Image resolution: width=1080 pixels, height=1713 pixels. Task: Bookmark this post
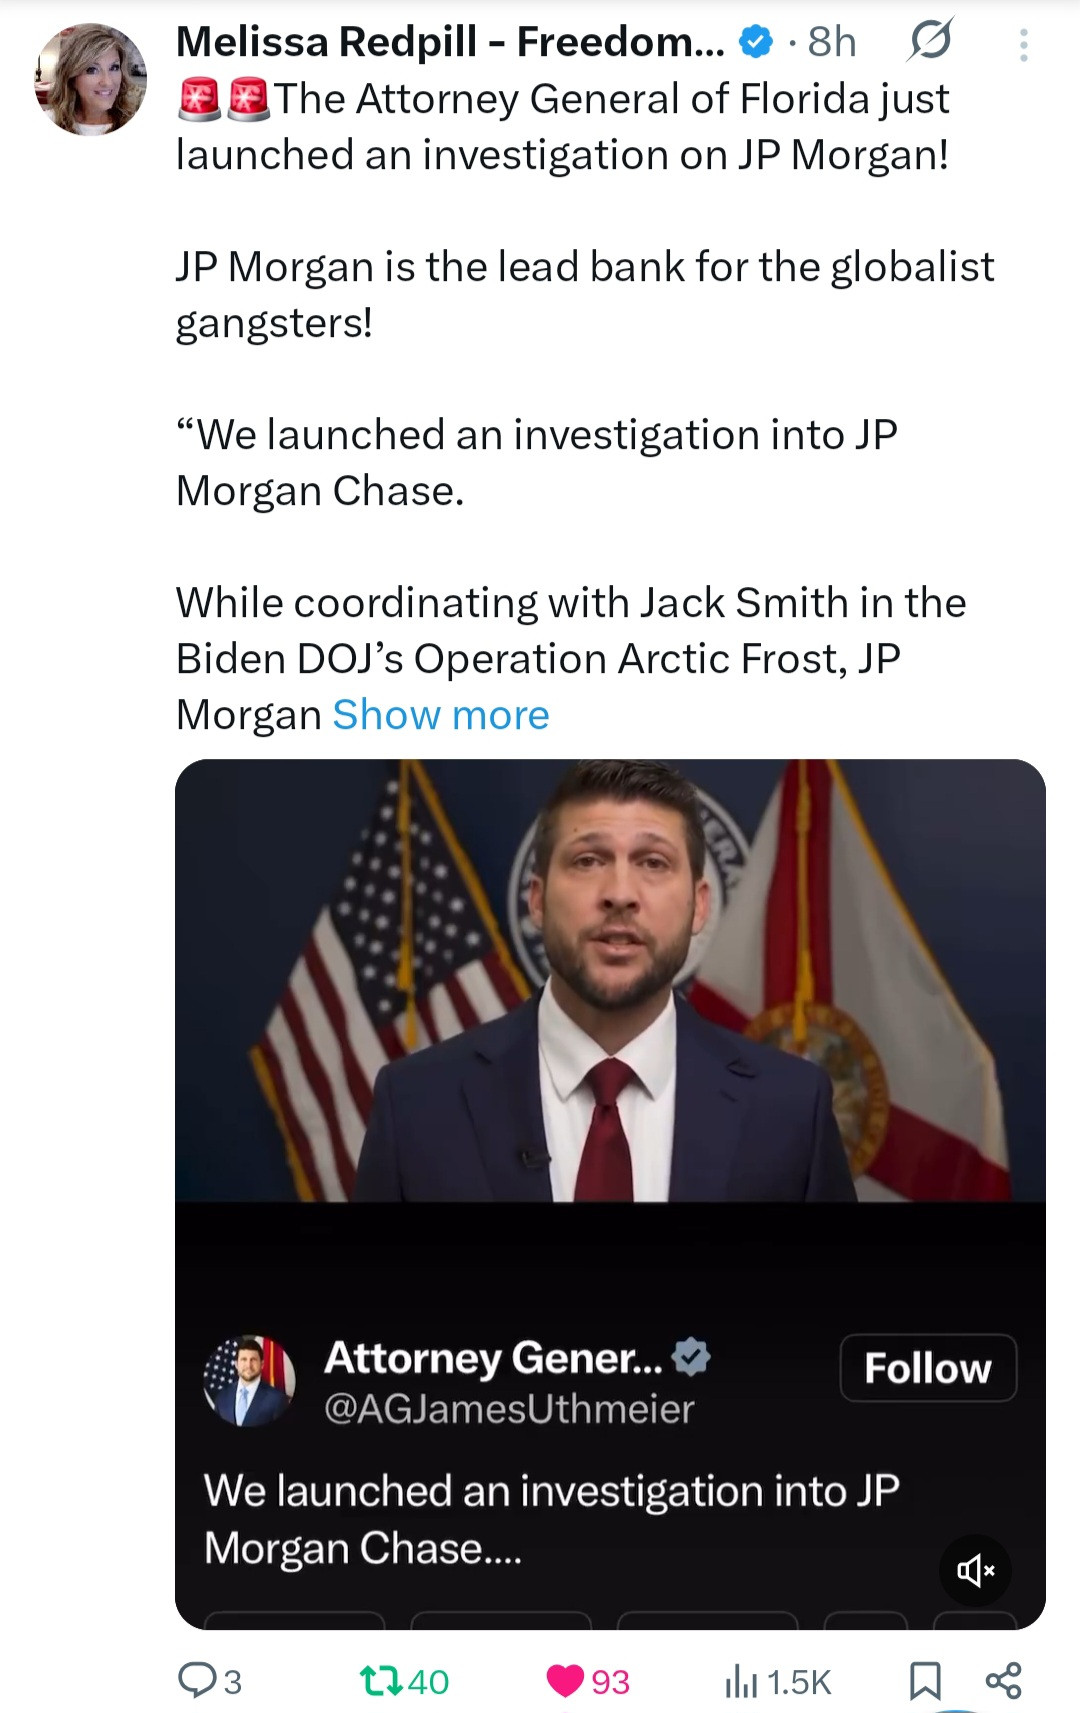925,1680
